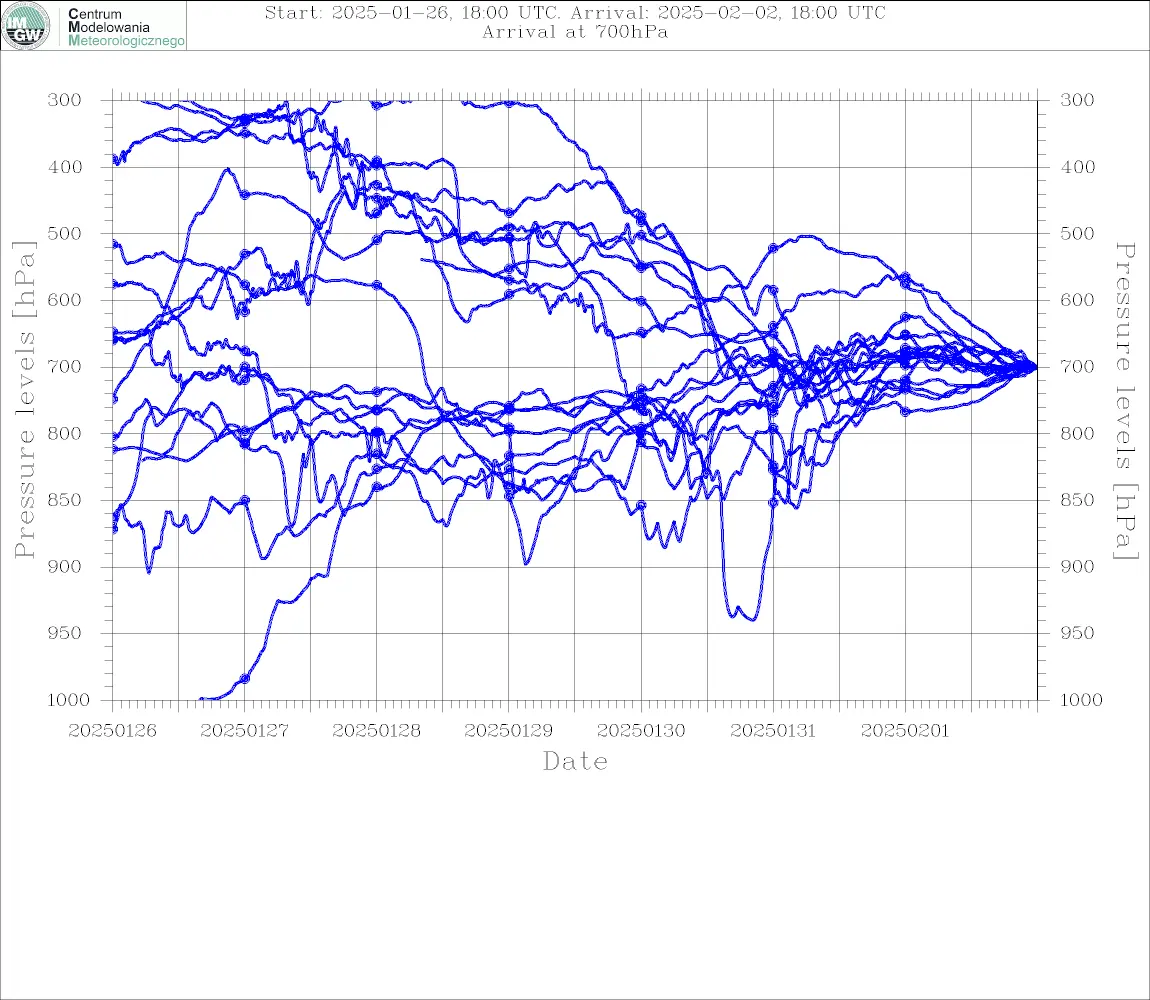Click the right y-axis value 850
Viewport: 1150px width, 1000px height.
(1077, 500)
